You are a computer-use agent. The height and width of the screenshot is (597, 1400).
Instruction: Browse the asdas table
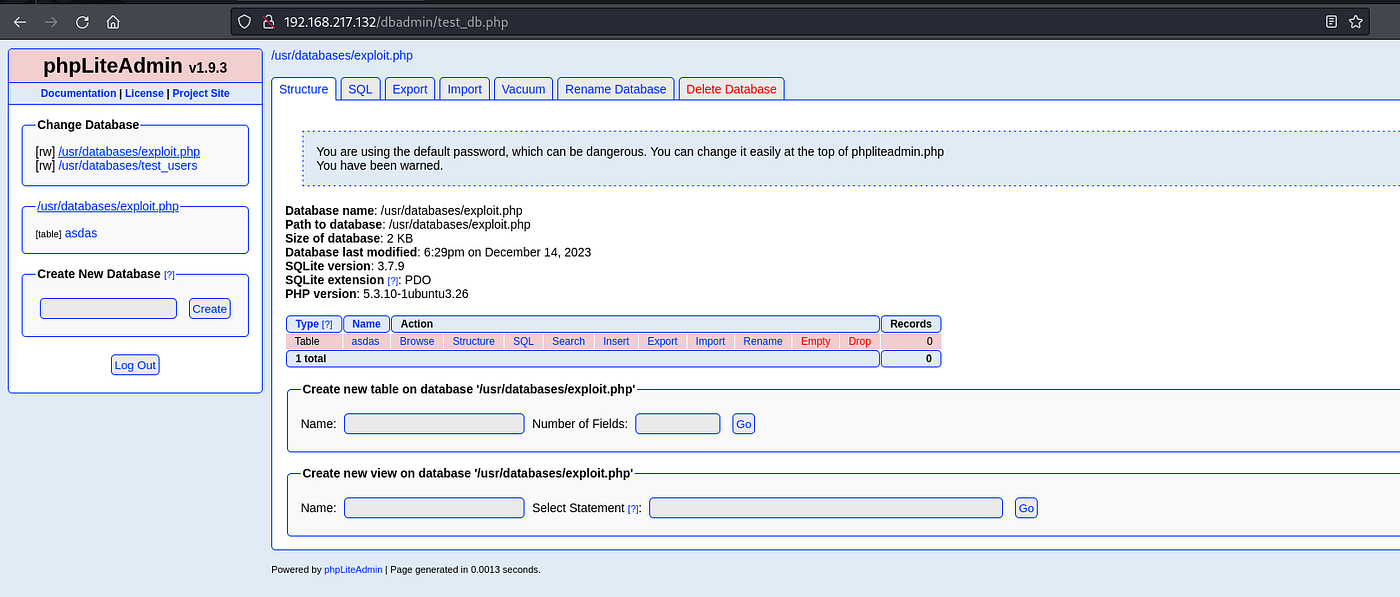click(x=417, y=341)
